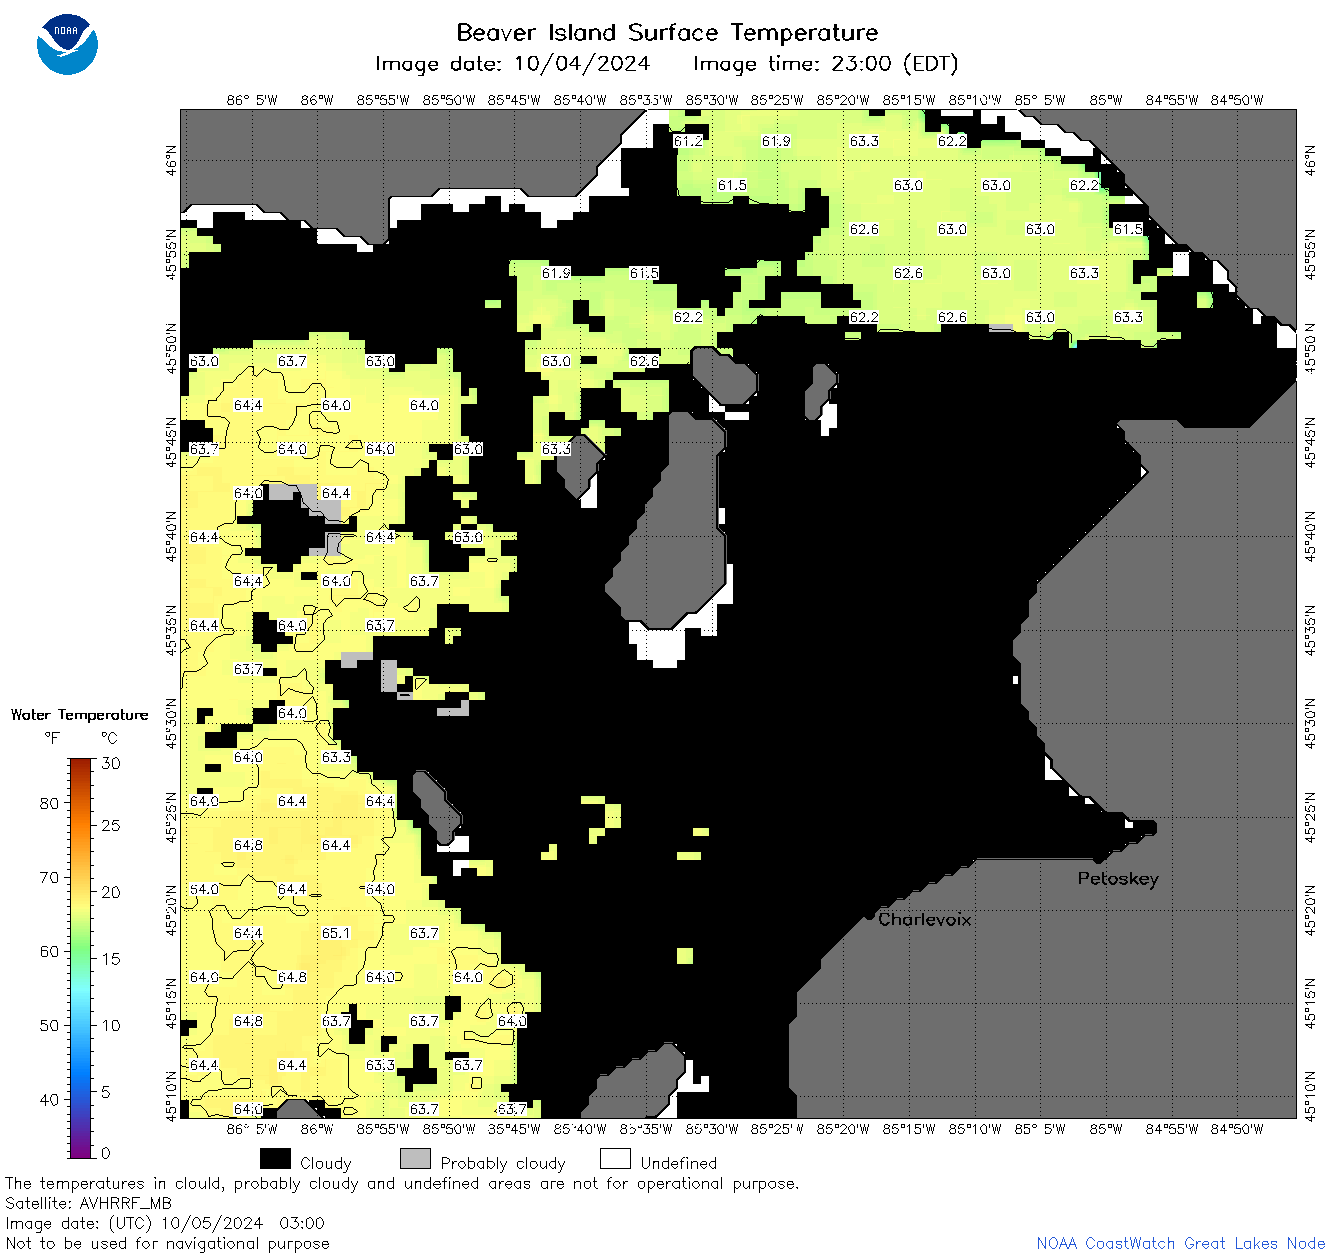Click the black Cloudy legend swatch

pos(275,1159)
